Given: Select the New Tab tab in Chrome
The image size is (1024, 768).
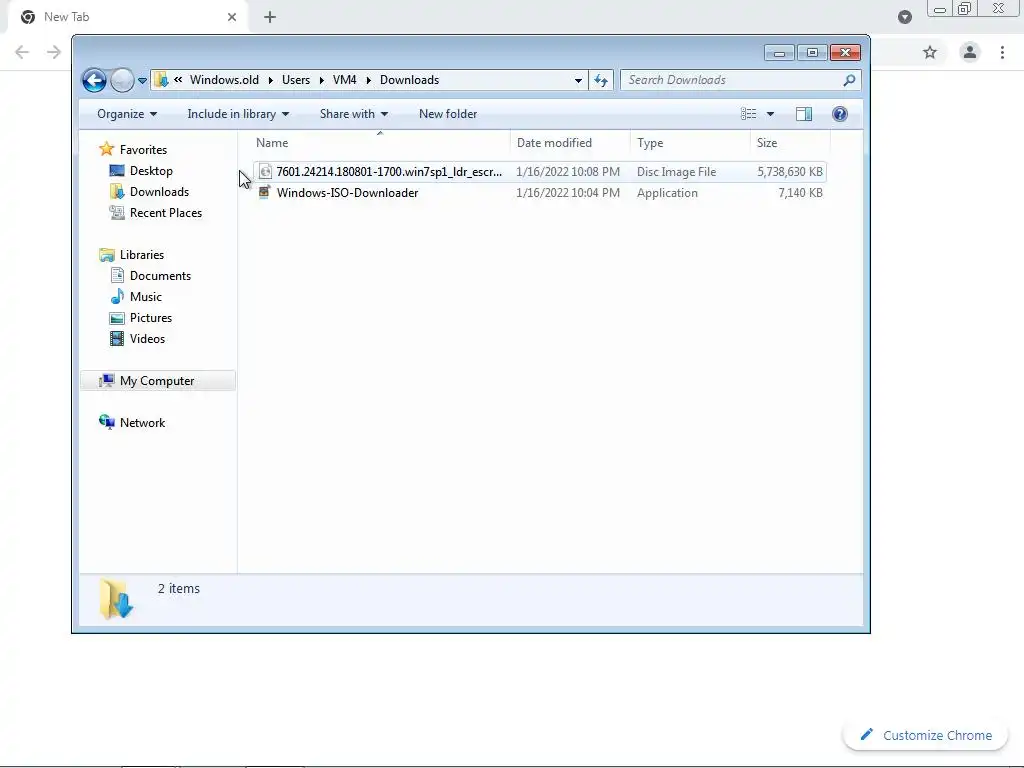Looking at the screenshot, I should 128,17.
